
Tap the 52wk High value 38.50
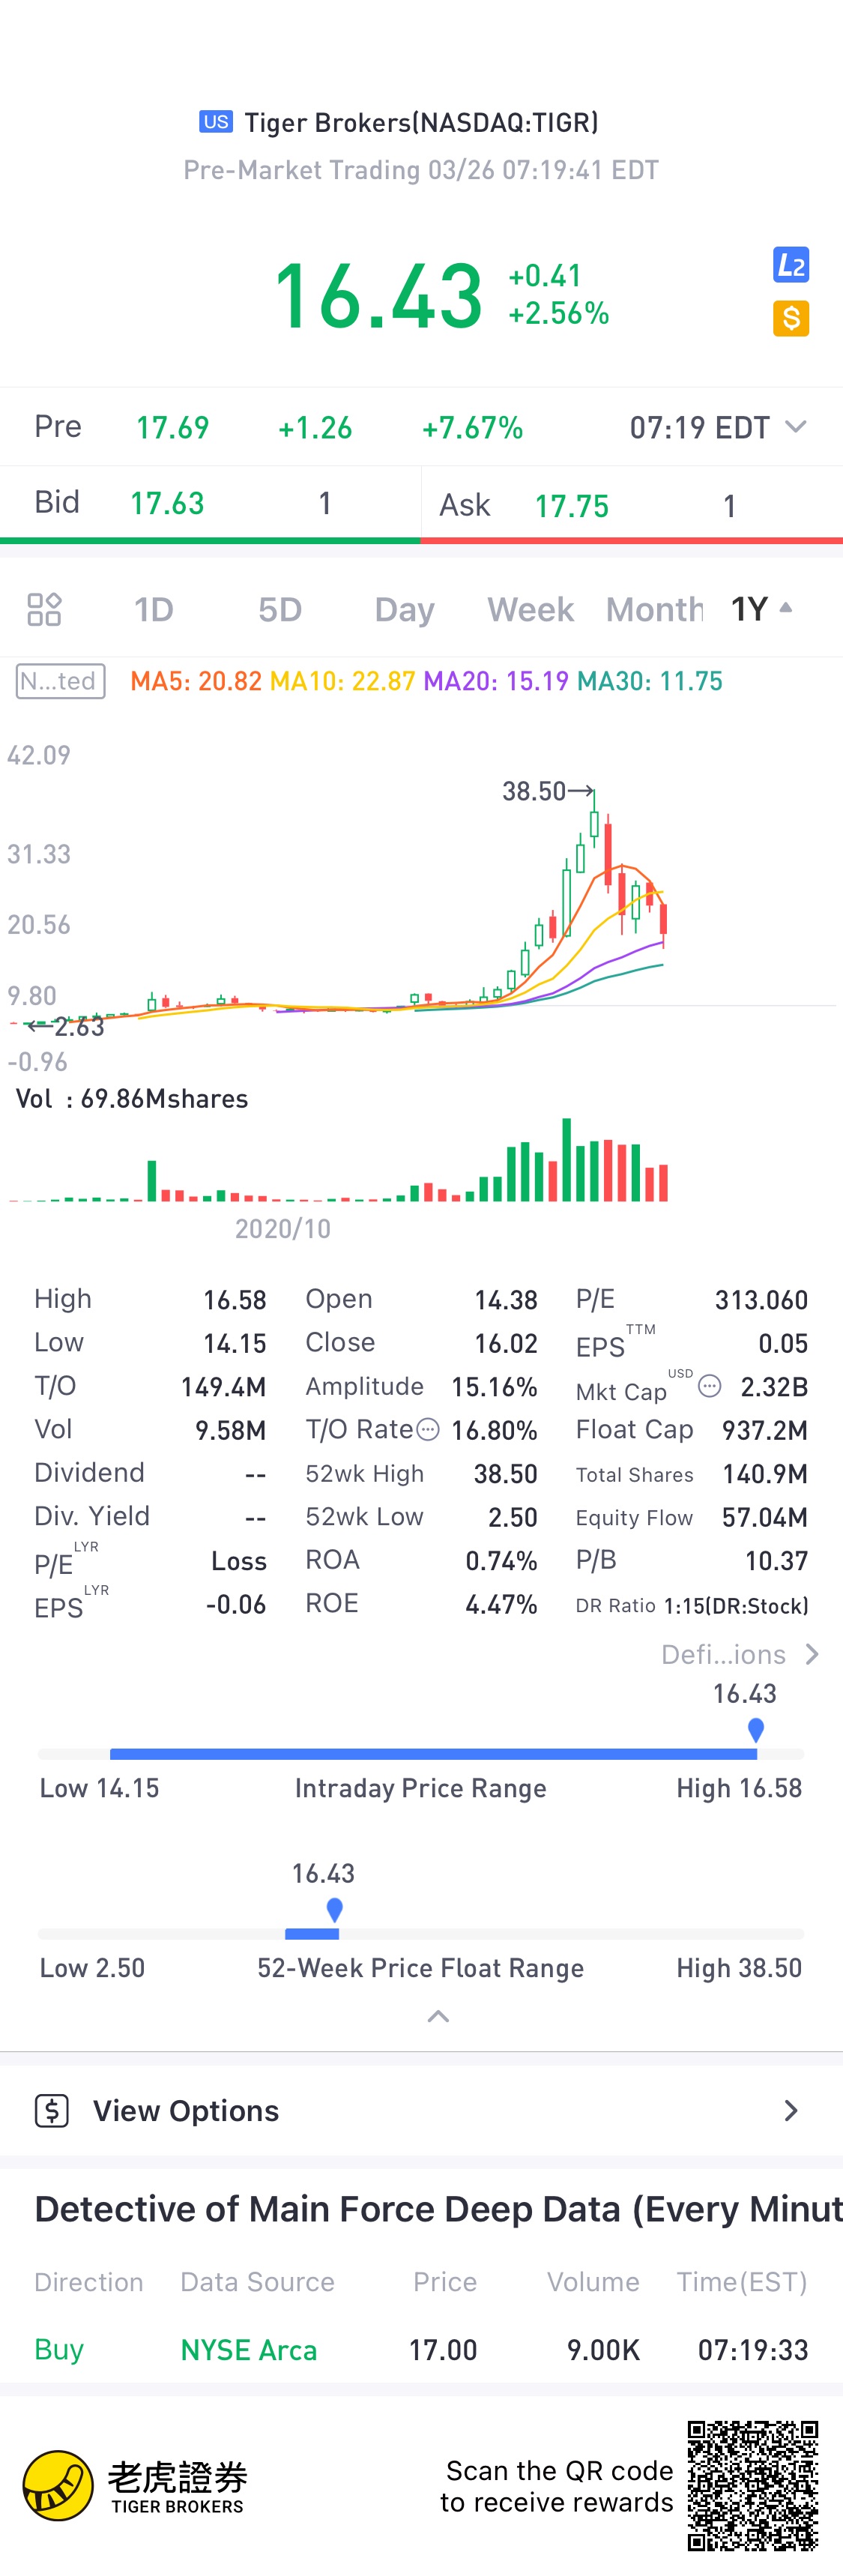click(505, 1474)
